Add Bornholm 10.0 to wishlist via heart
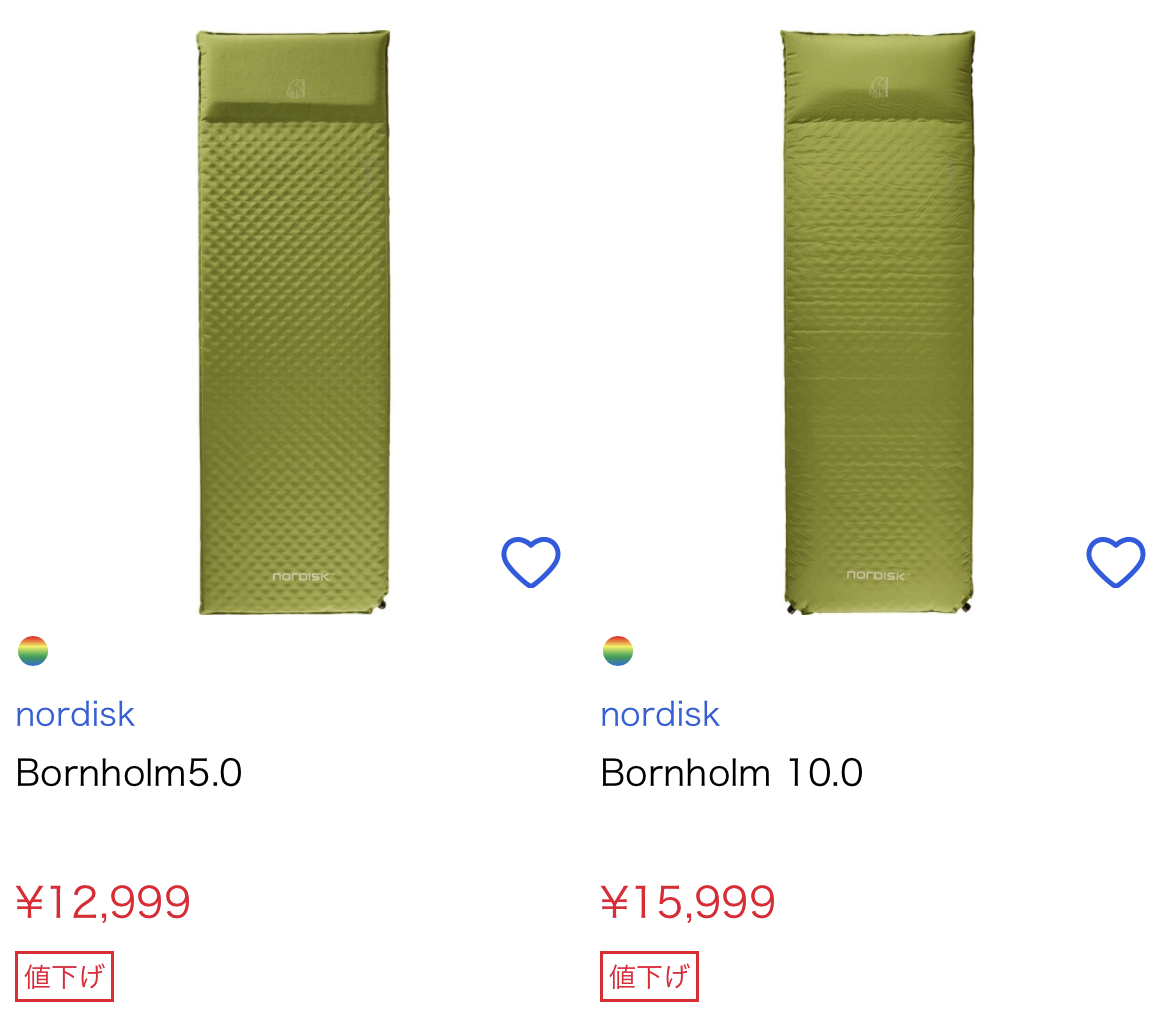 click(x=1115, y=562)
